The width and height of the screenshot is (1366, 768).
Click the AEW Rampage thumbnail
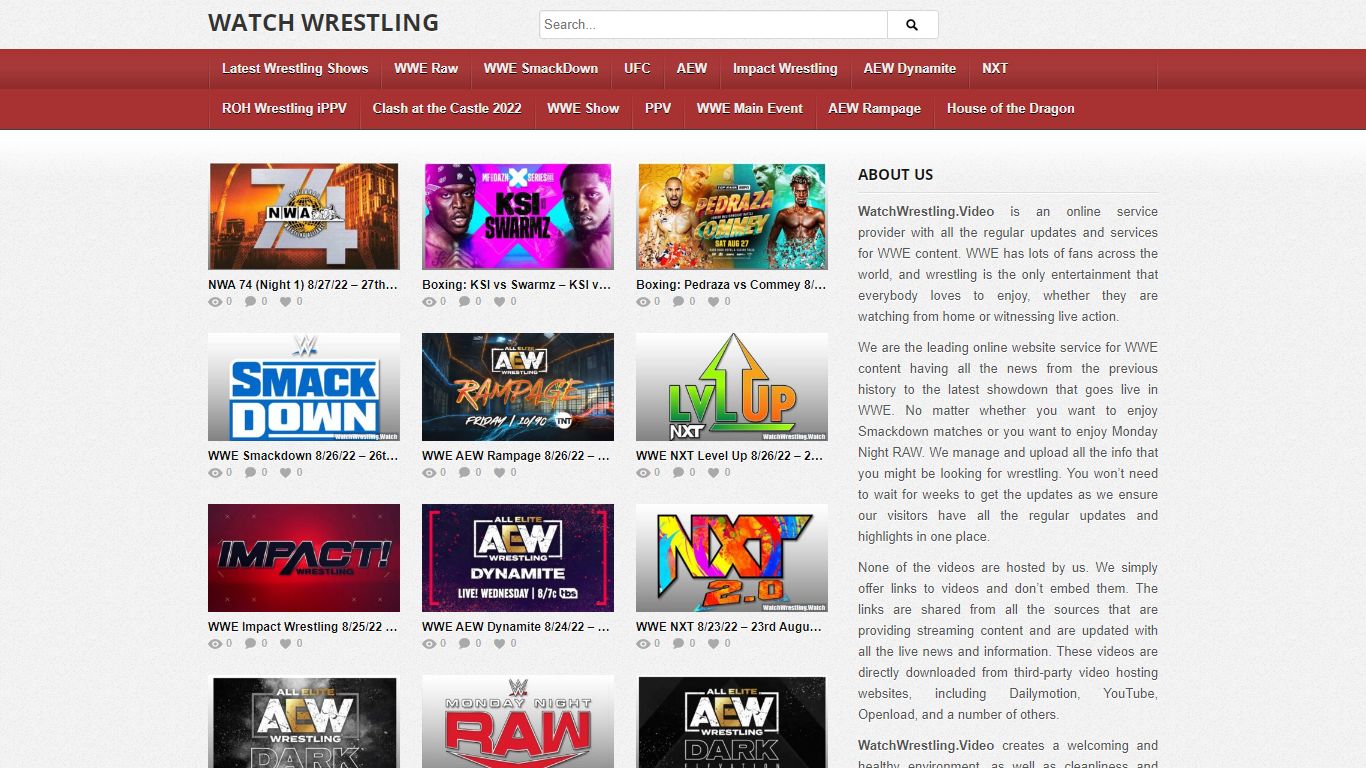[x=518, y=387]
